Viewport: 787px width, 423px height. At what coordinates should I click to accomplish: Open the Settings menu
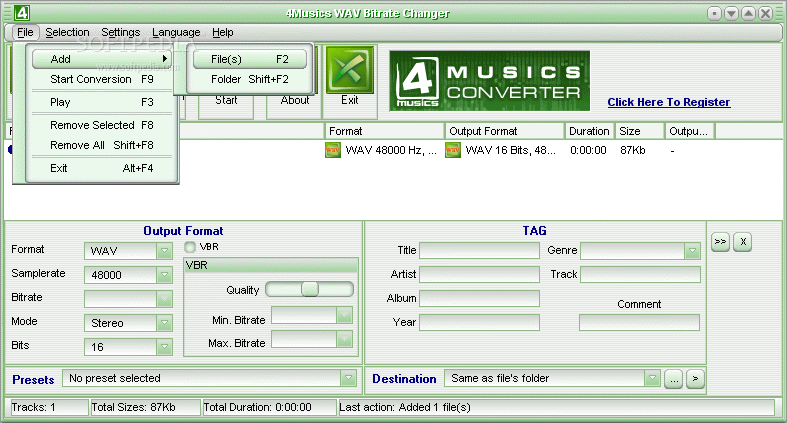pyautogui.click(x=120, y=33)
